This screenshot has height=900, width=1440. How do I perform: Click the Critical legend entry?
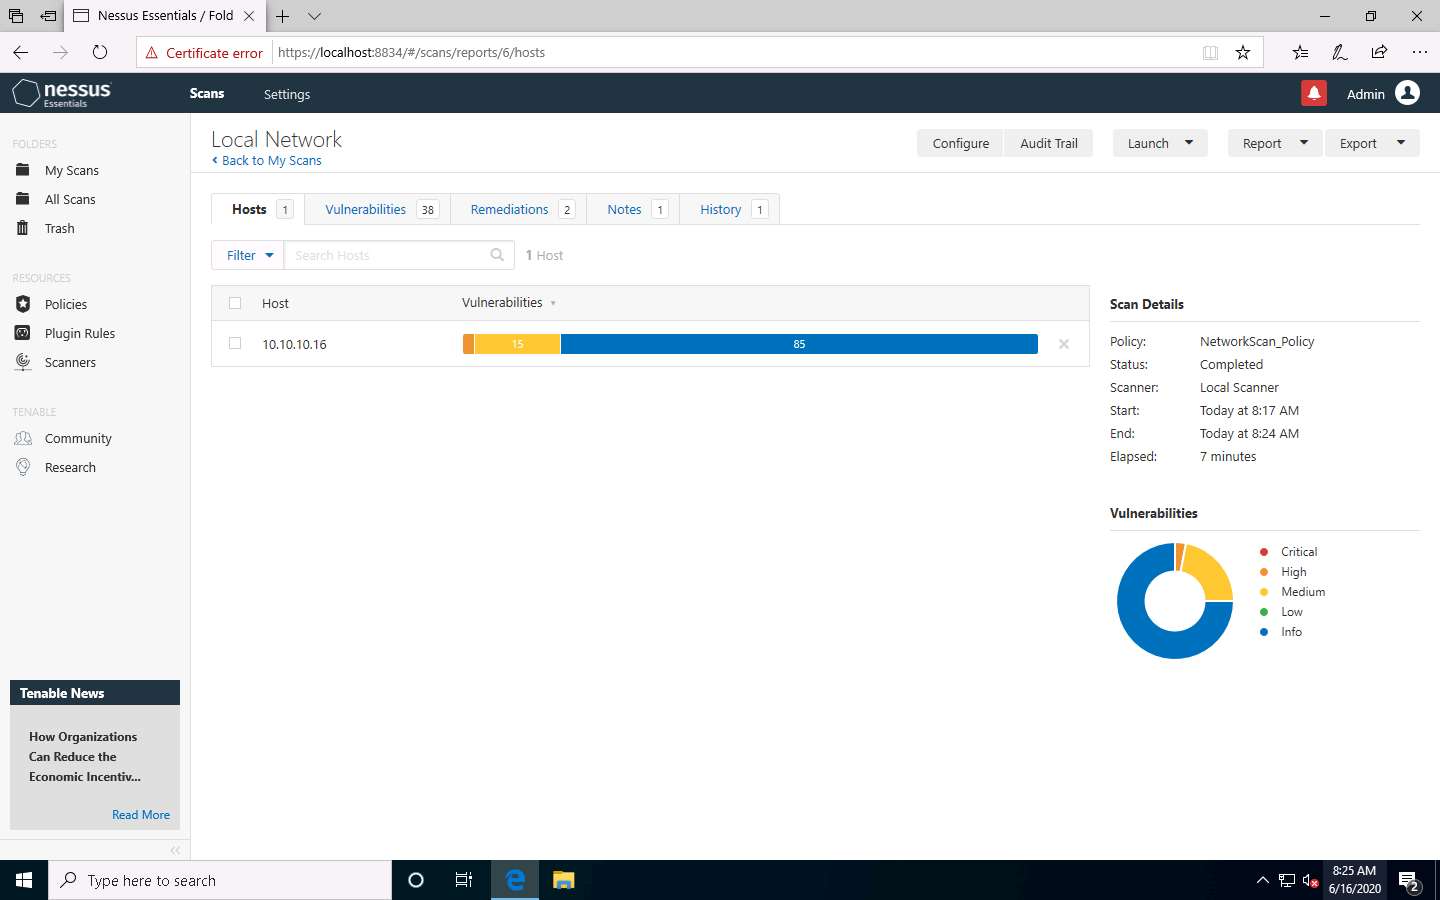(x=1288, y=552)
